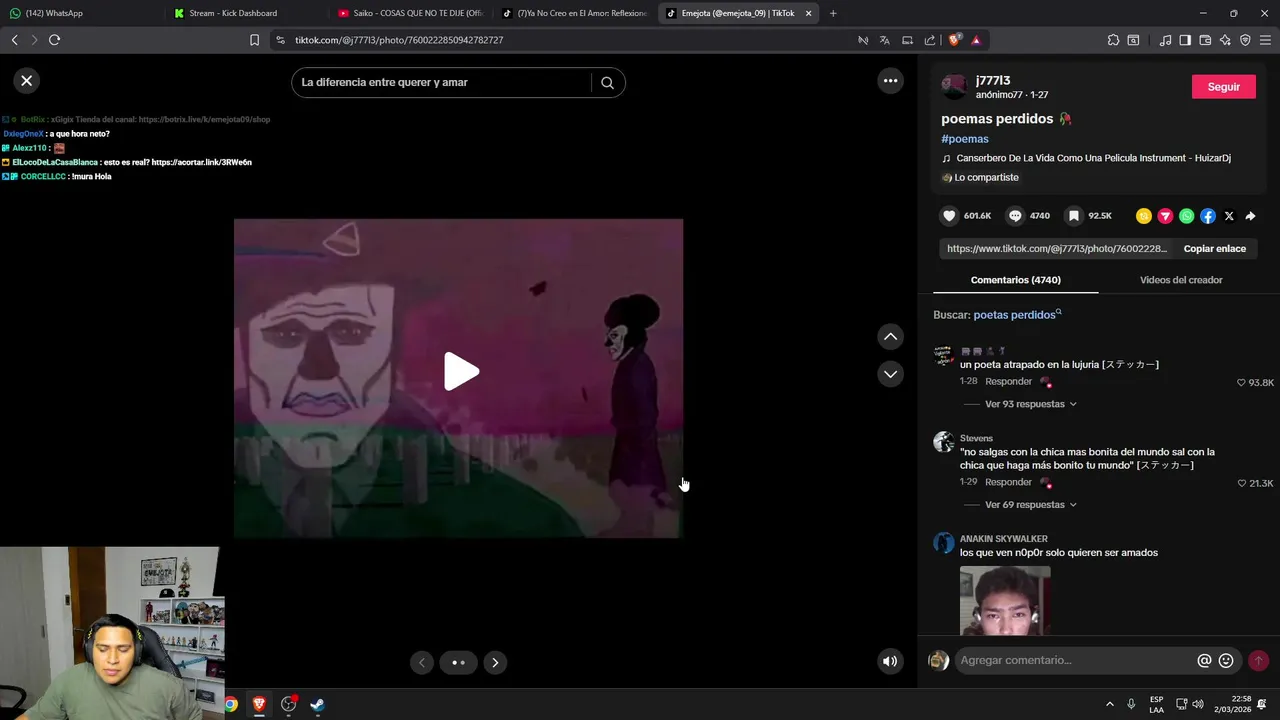Click ANAKIN SKYWALKER username
The width and height of the screenshot is (1280, 720).
coord(1003,539)
